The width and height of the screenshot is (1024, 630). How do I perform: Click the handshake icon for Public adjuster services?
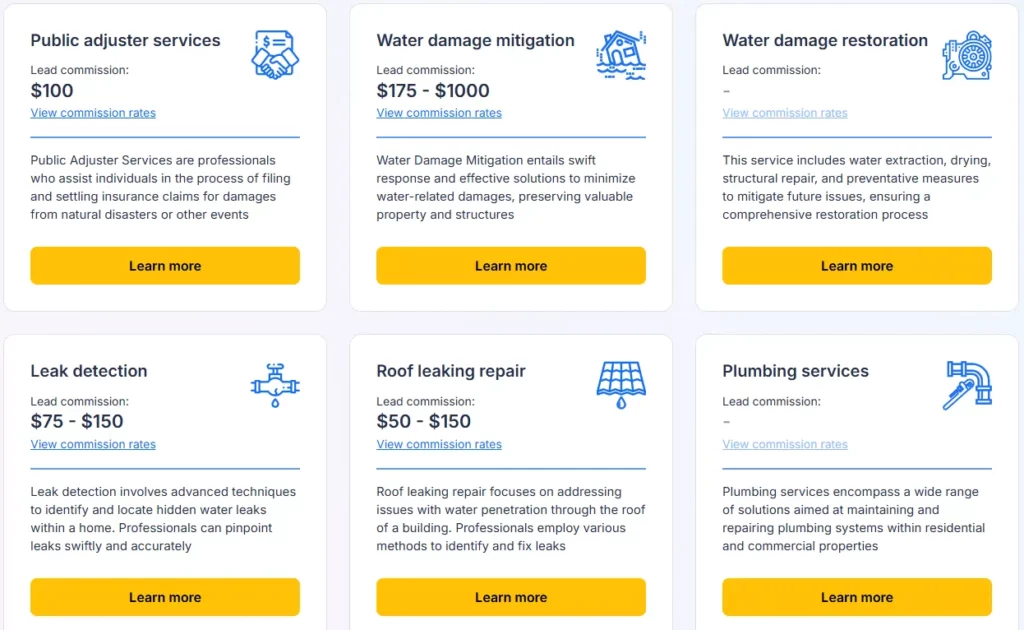pos(274,55)
